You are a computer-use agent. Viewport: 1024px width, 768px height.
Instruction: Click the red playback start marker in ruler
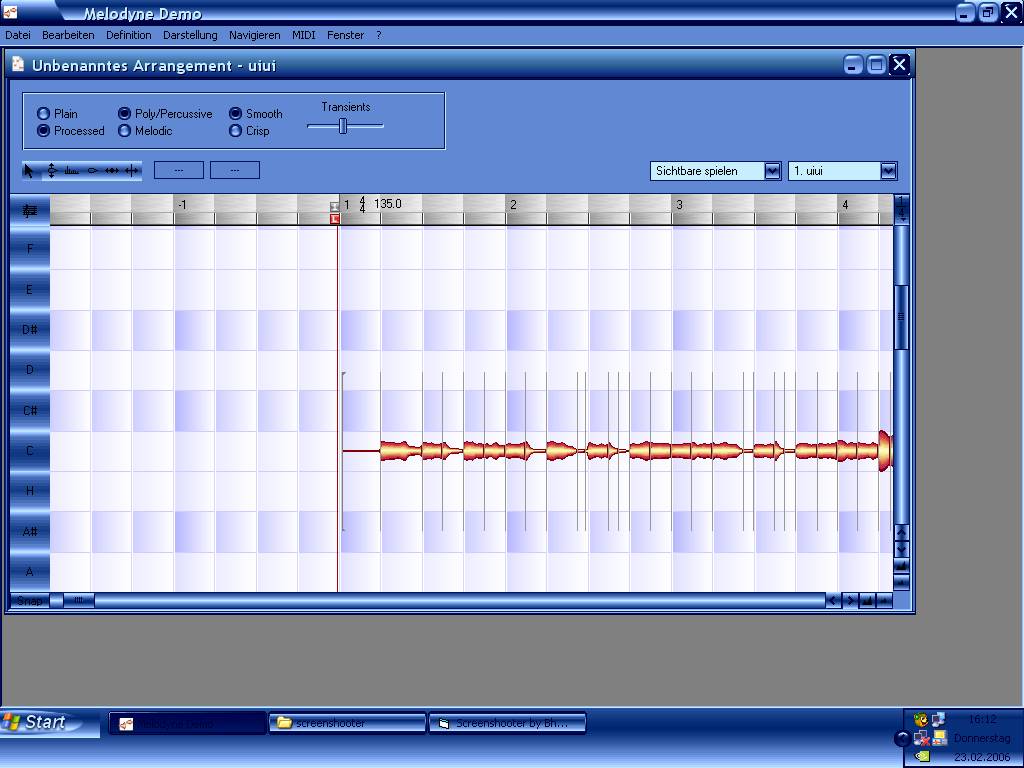(335, 219)
